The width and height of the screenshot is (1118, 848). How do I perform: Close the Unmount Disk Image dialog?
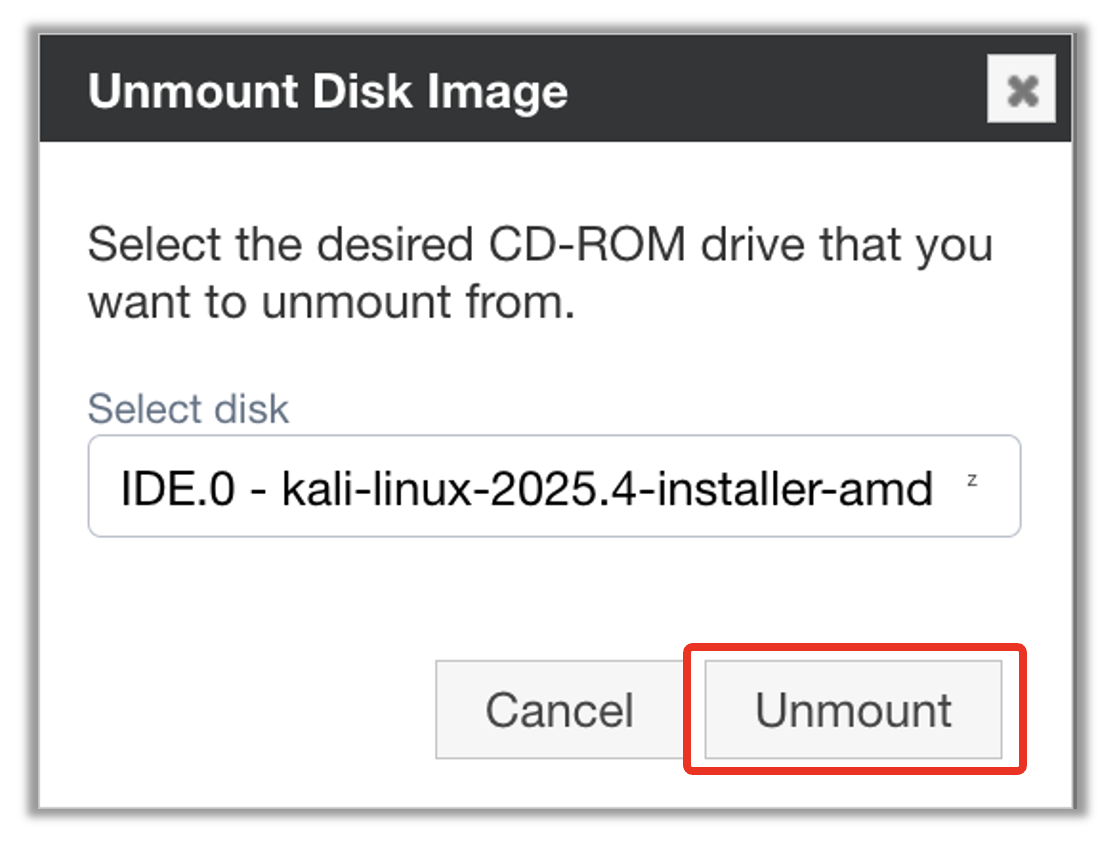(1021, 91)
